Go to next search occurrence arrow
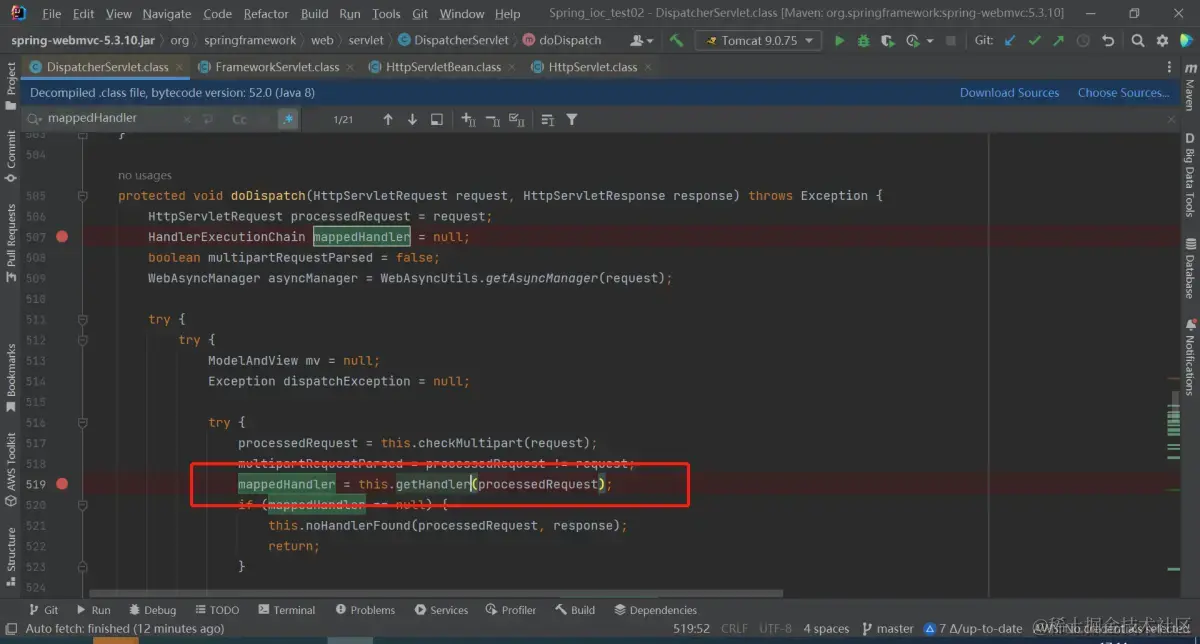The height and width of the screenshot is (644, 1200). click(412, 119)
